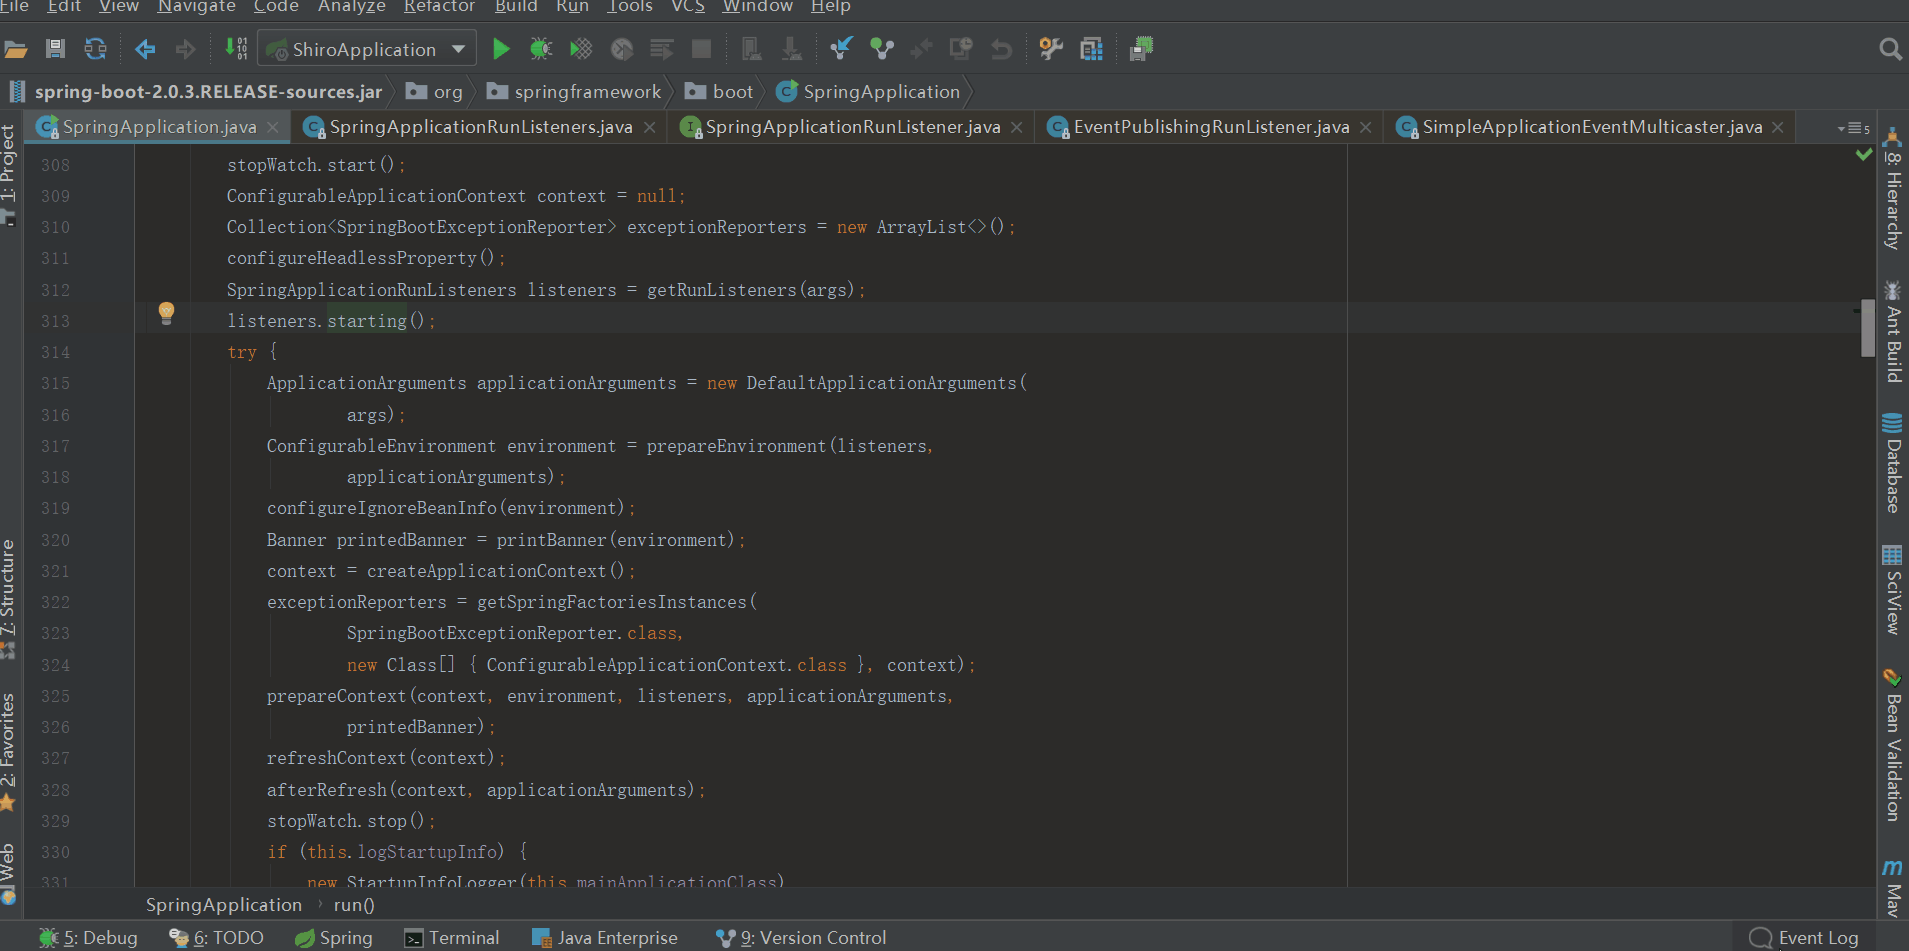Screen dimensions: 1909x951
Task: Toggle the Debug tool window
Action: click(x=88, y=938)
